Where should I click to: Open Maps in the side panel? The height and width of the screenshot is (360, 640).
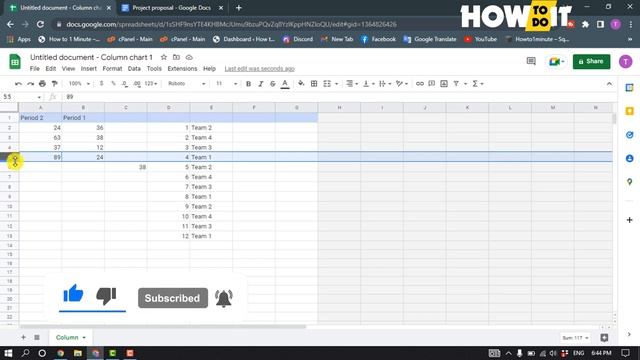tap(629, 182)
